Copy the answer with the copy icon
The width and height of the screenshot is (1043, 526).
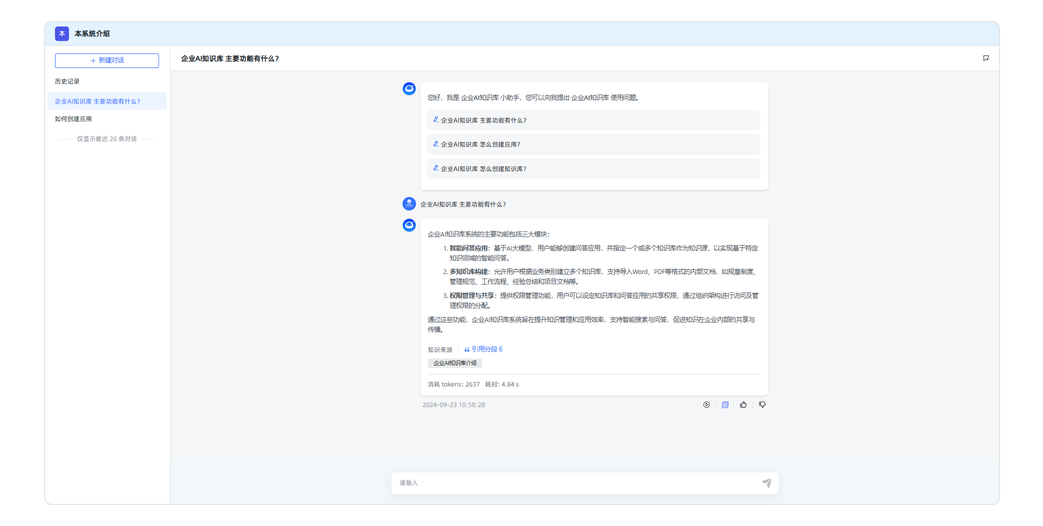725,405
